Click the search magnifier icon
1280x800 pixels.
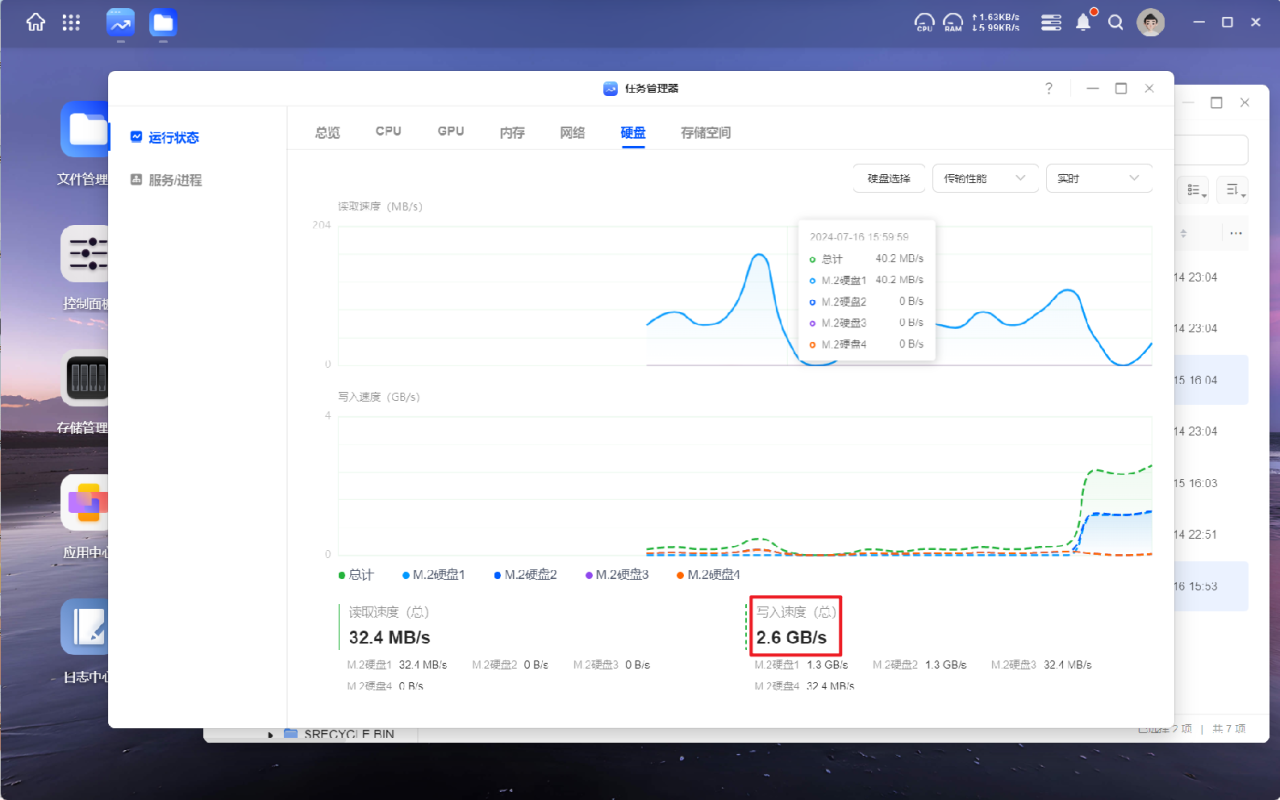(x=1116, y=22)
